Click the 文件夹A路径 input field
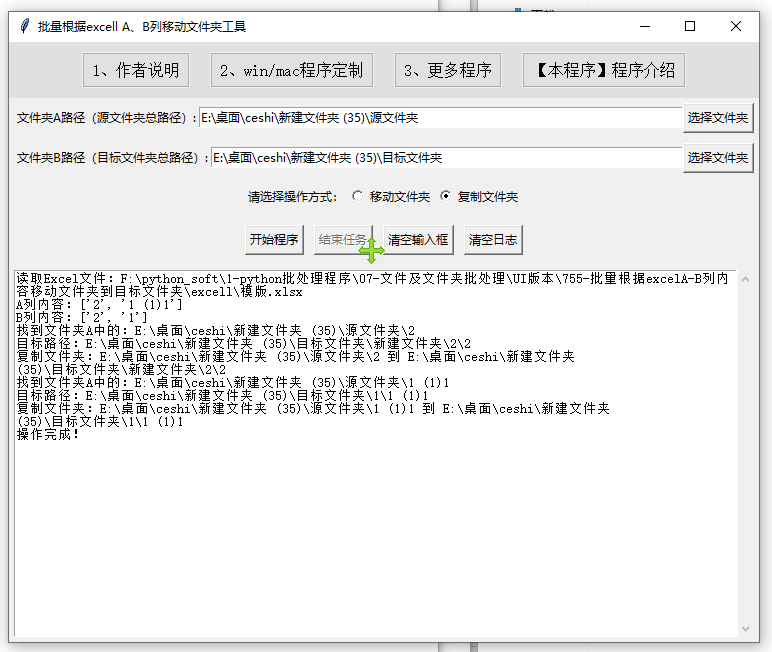The height and width of the screenshot is (652, 772). tap(440, 118)
